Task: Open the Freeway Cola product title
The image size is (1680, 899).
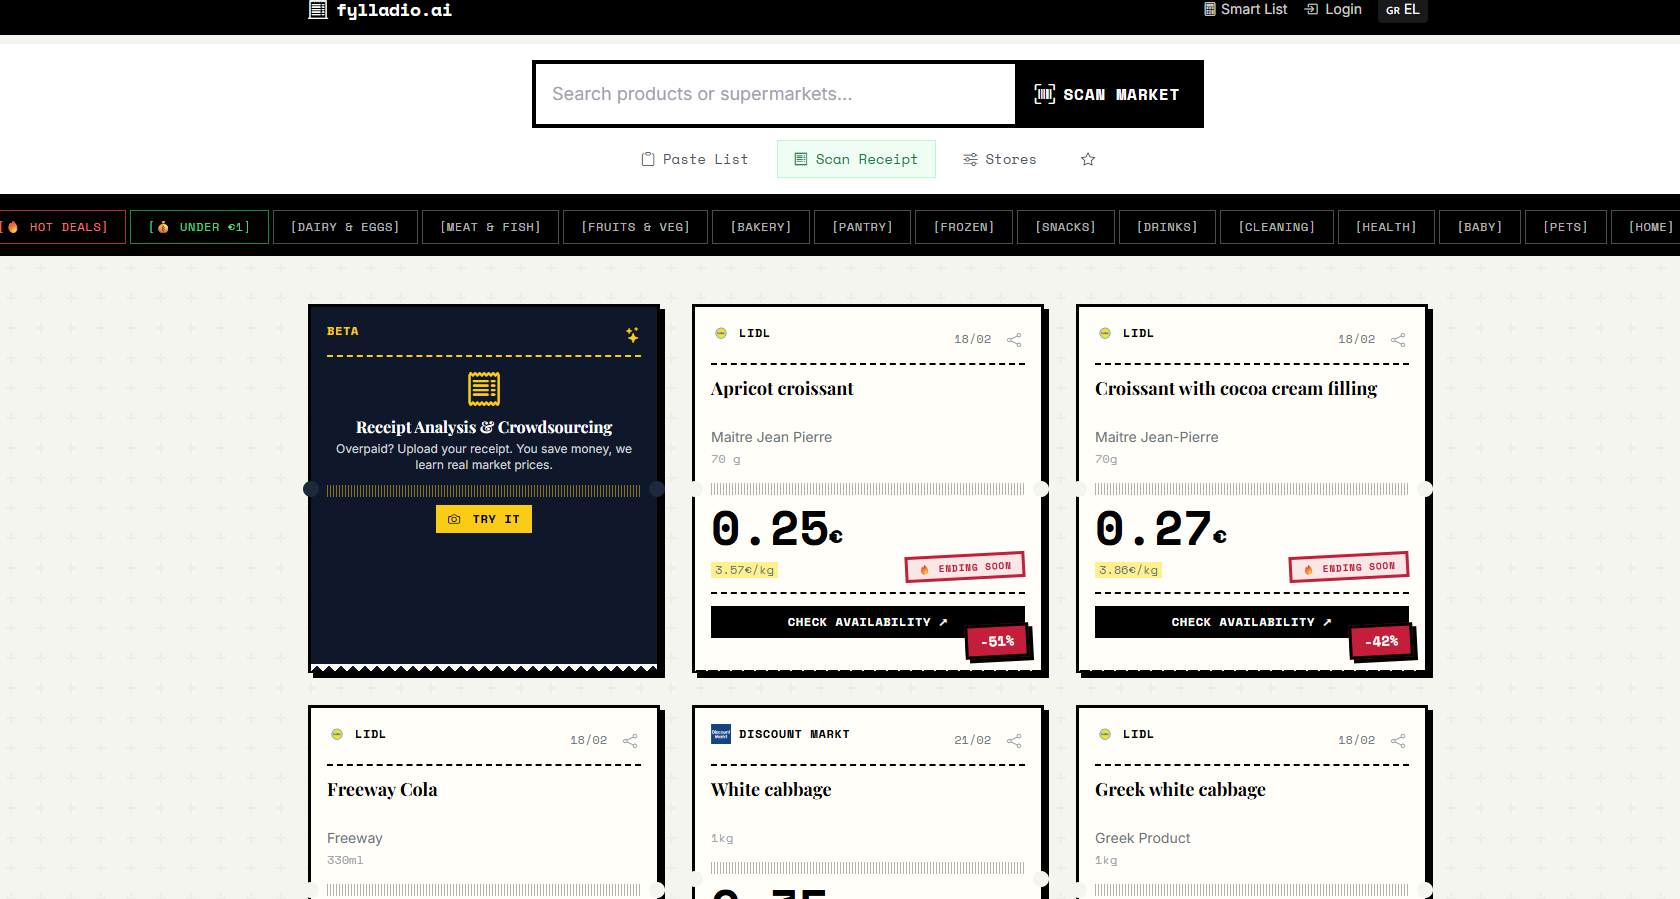Action: pyautogui.click(x=382, y=790)
